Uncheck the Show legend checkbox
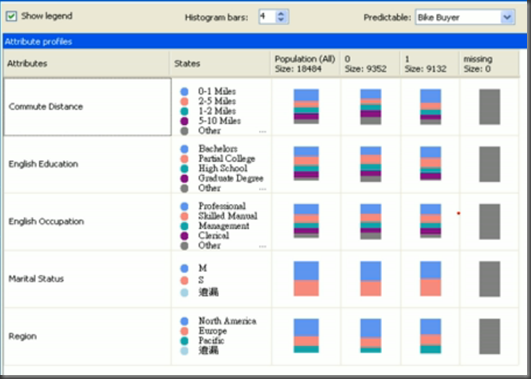 tap(12, 16)
